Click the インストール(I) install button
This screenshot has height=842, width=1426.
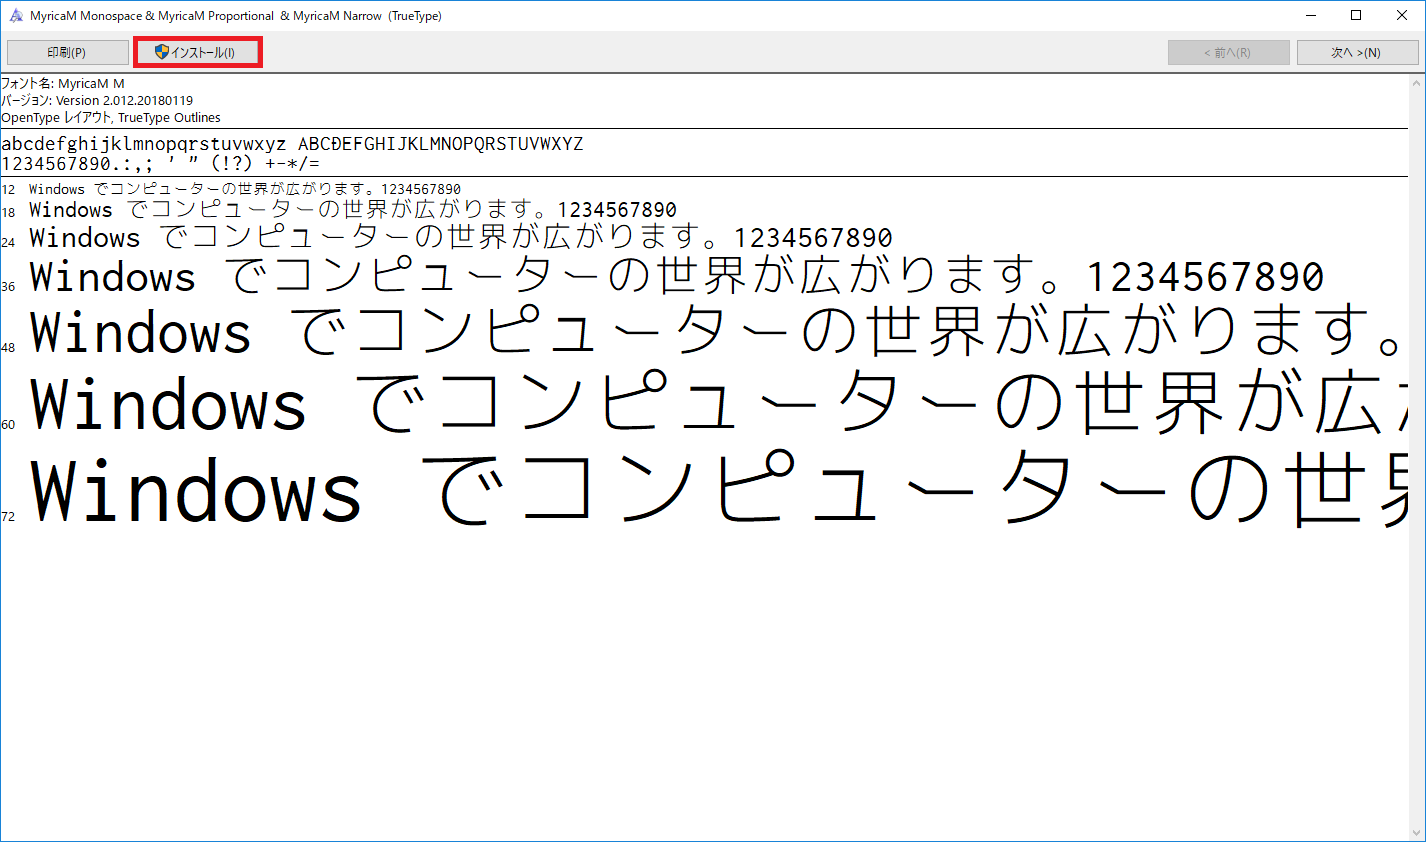point(197,52)
